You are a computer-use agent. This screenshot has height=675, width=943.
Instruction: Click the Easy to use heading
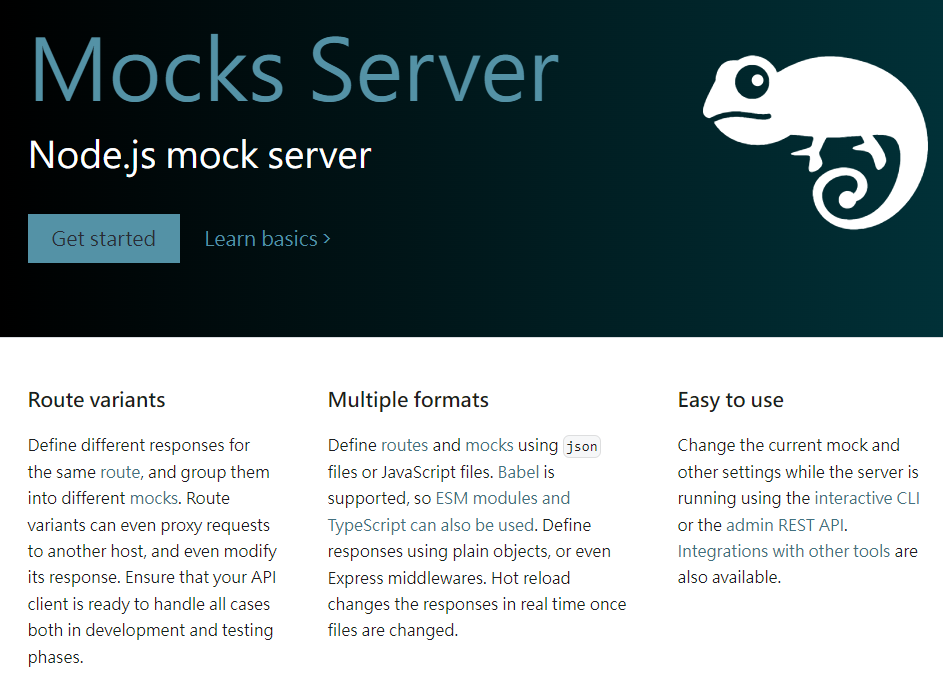[730, 400]
